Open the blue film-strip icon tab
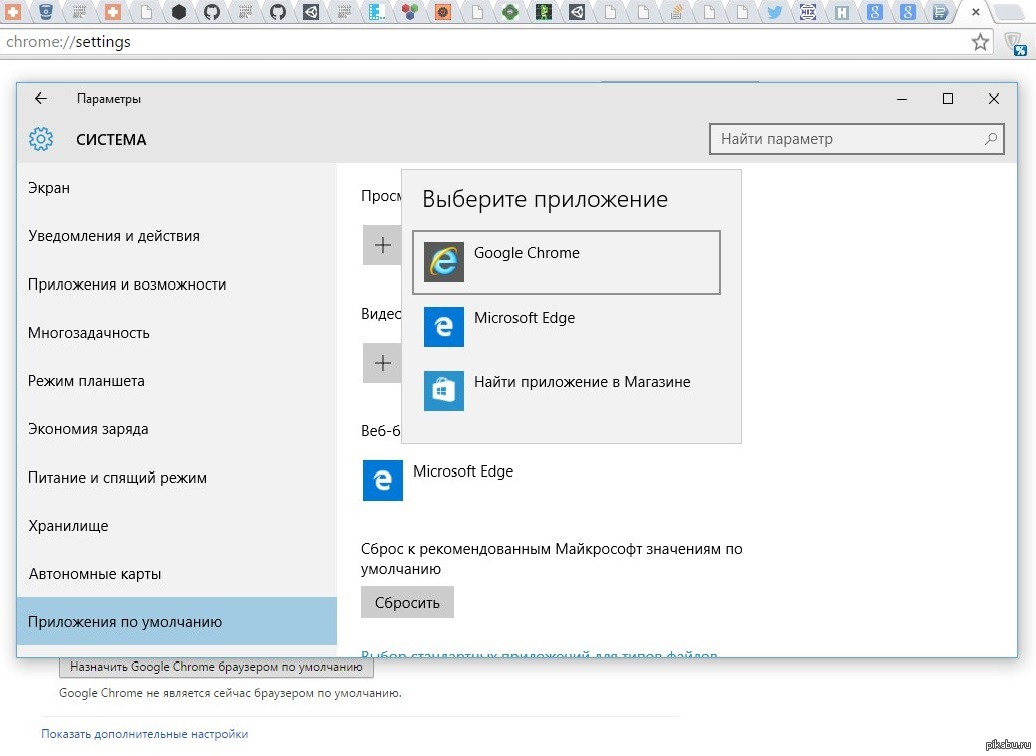Image resolution: width=1036 pixels, height=756 pixels. click(377, 11)
